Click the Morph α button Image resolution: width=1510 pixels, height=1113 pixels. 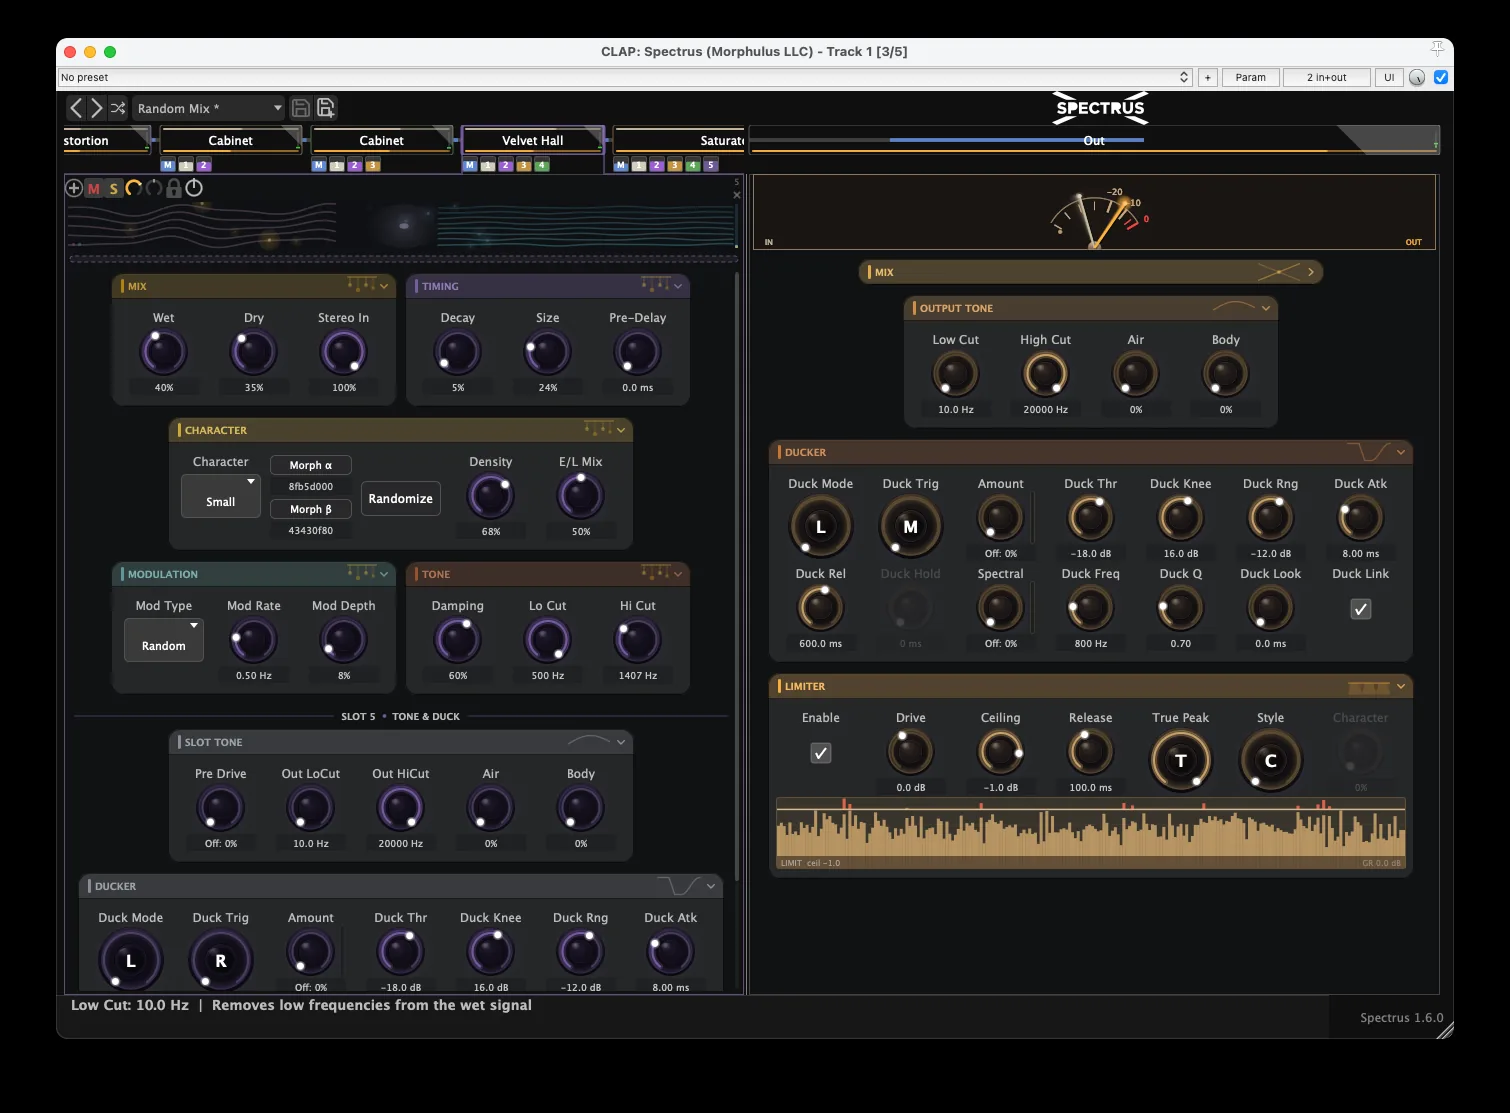(311, 465)
